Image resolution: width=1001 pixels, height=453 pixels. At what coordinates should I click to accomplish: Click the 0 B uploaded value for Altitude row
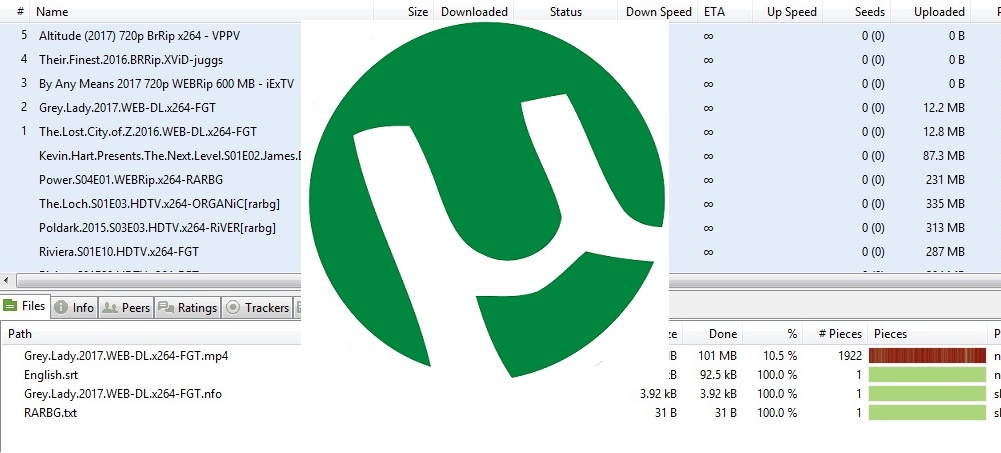coord(956,36)
